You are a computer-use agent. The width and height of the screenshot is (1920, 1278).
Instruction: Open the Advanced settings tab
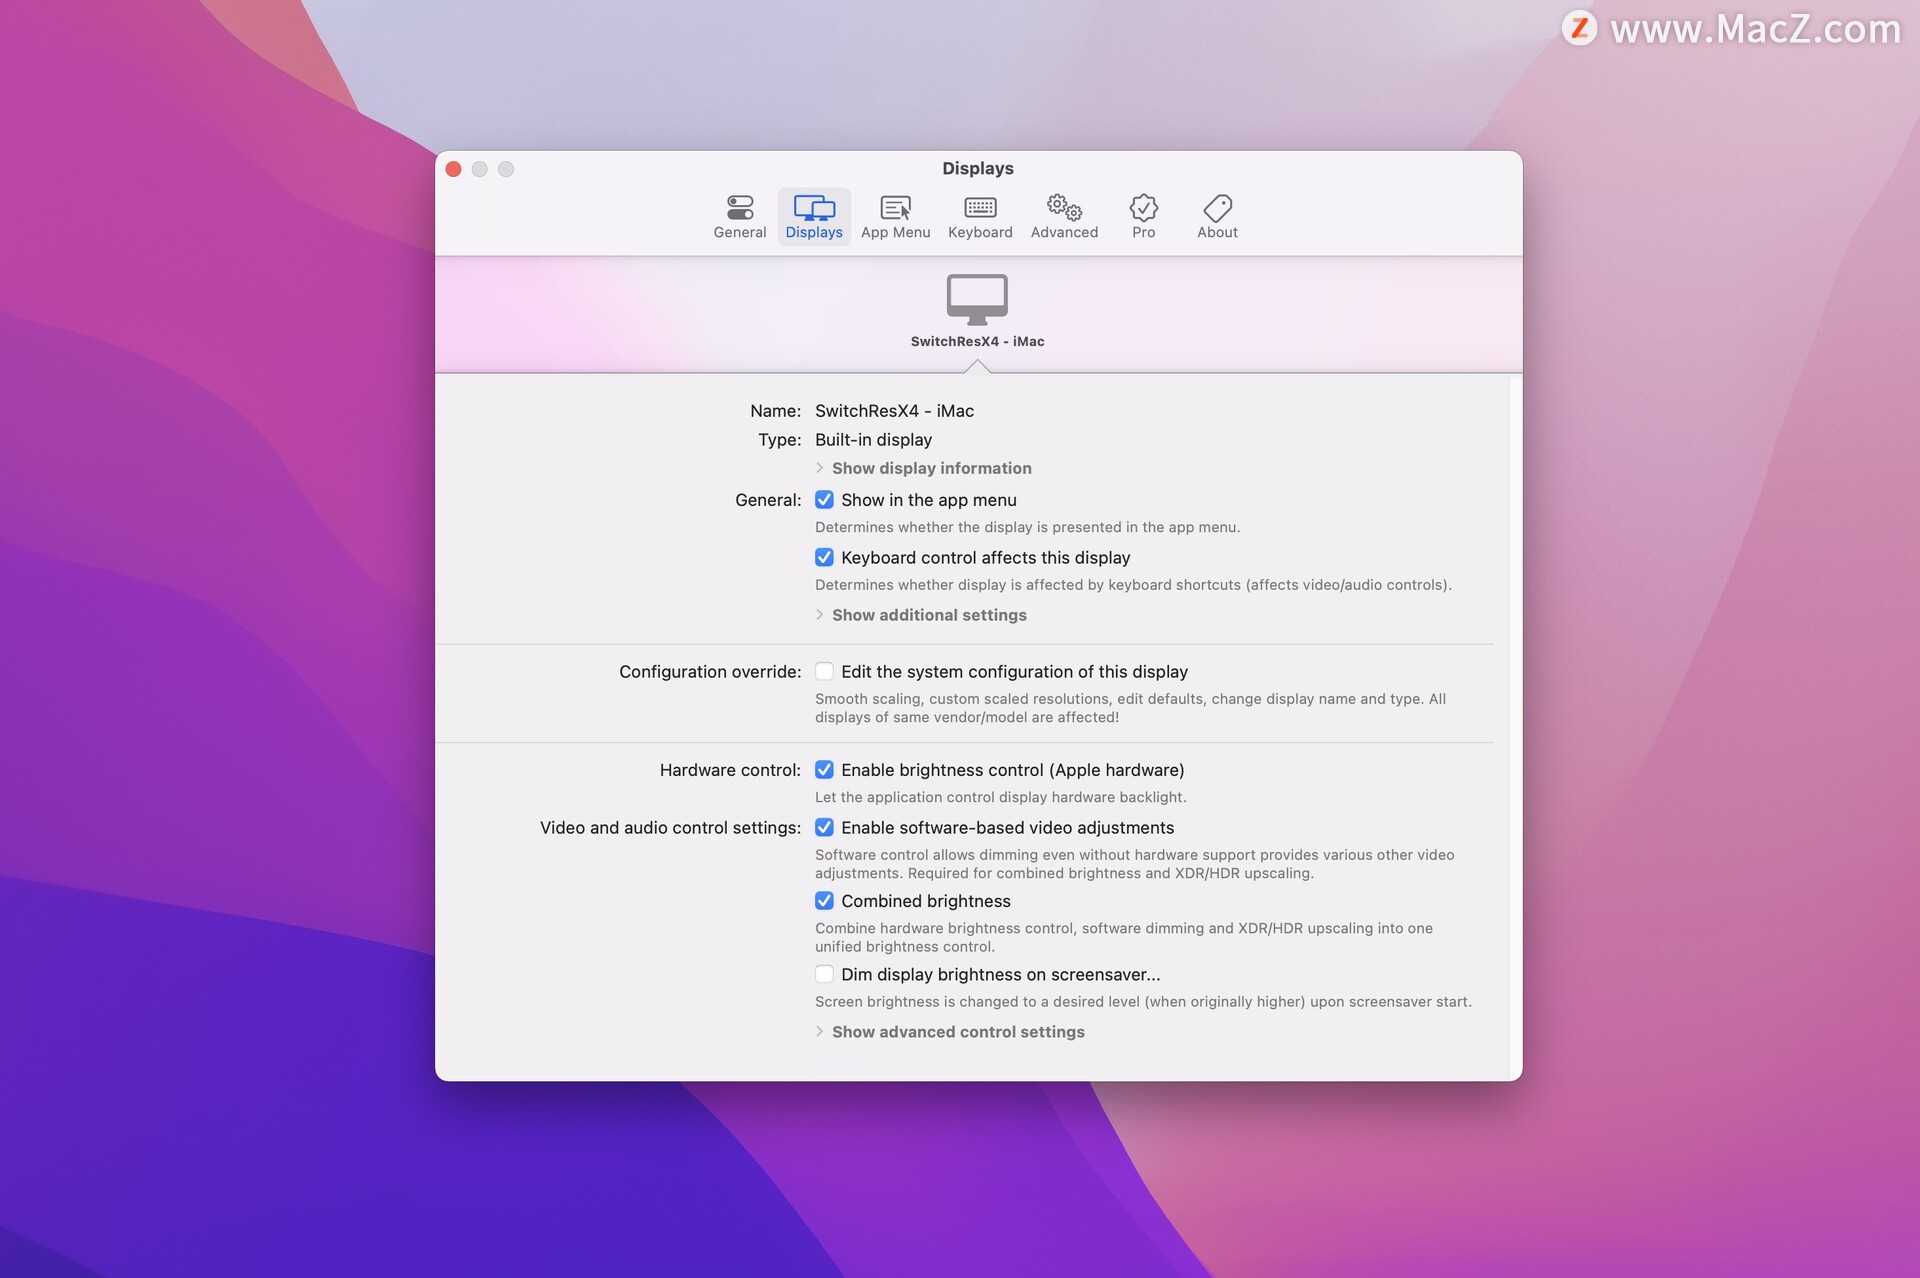1066,215
